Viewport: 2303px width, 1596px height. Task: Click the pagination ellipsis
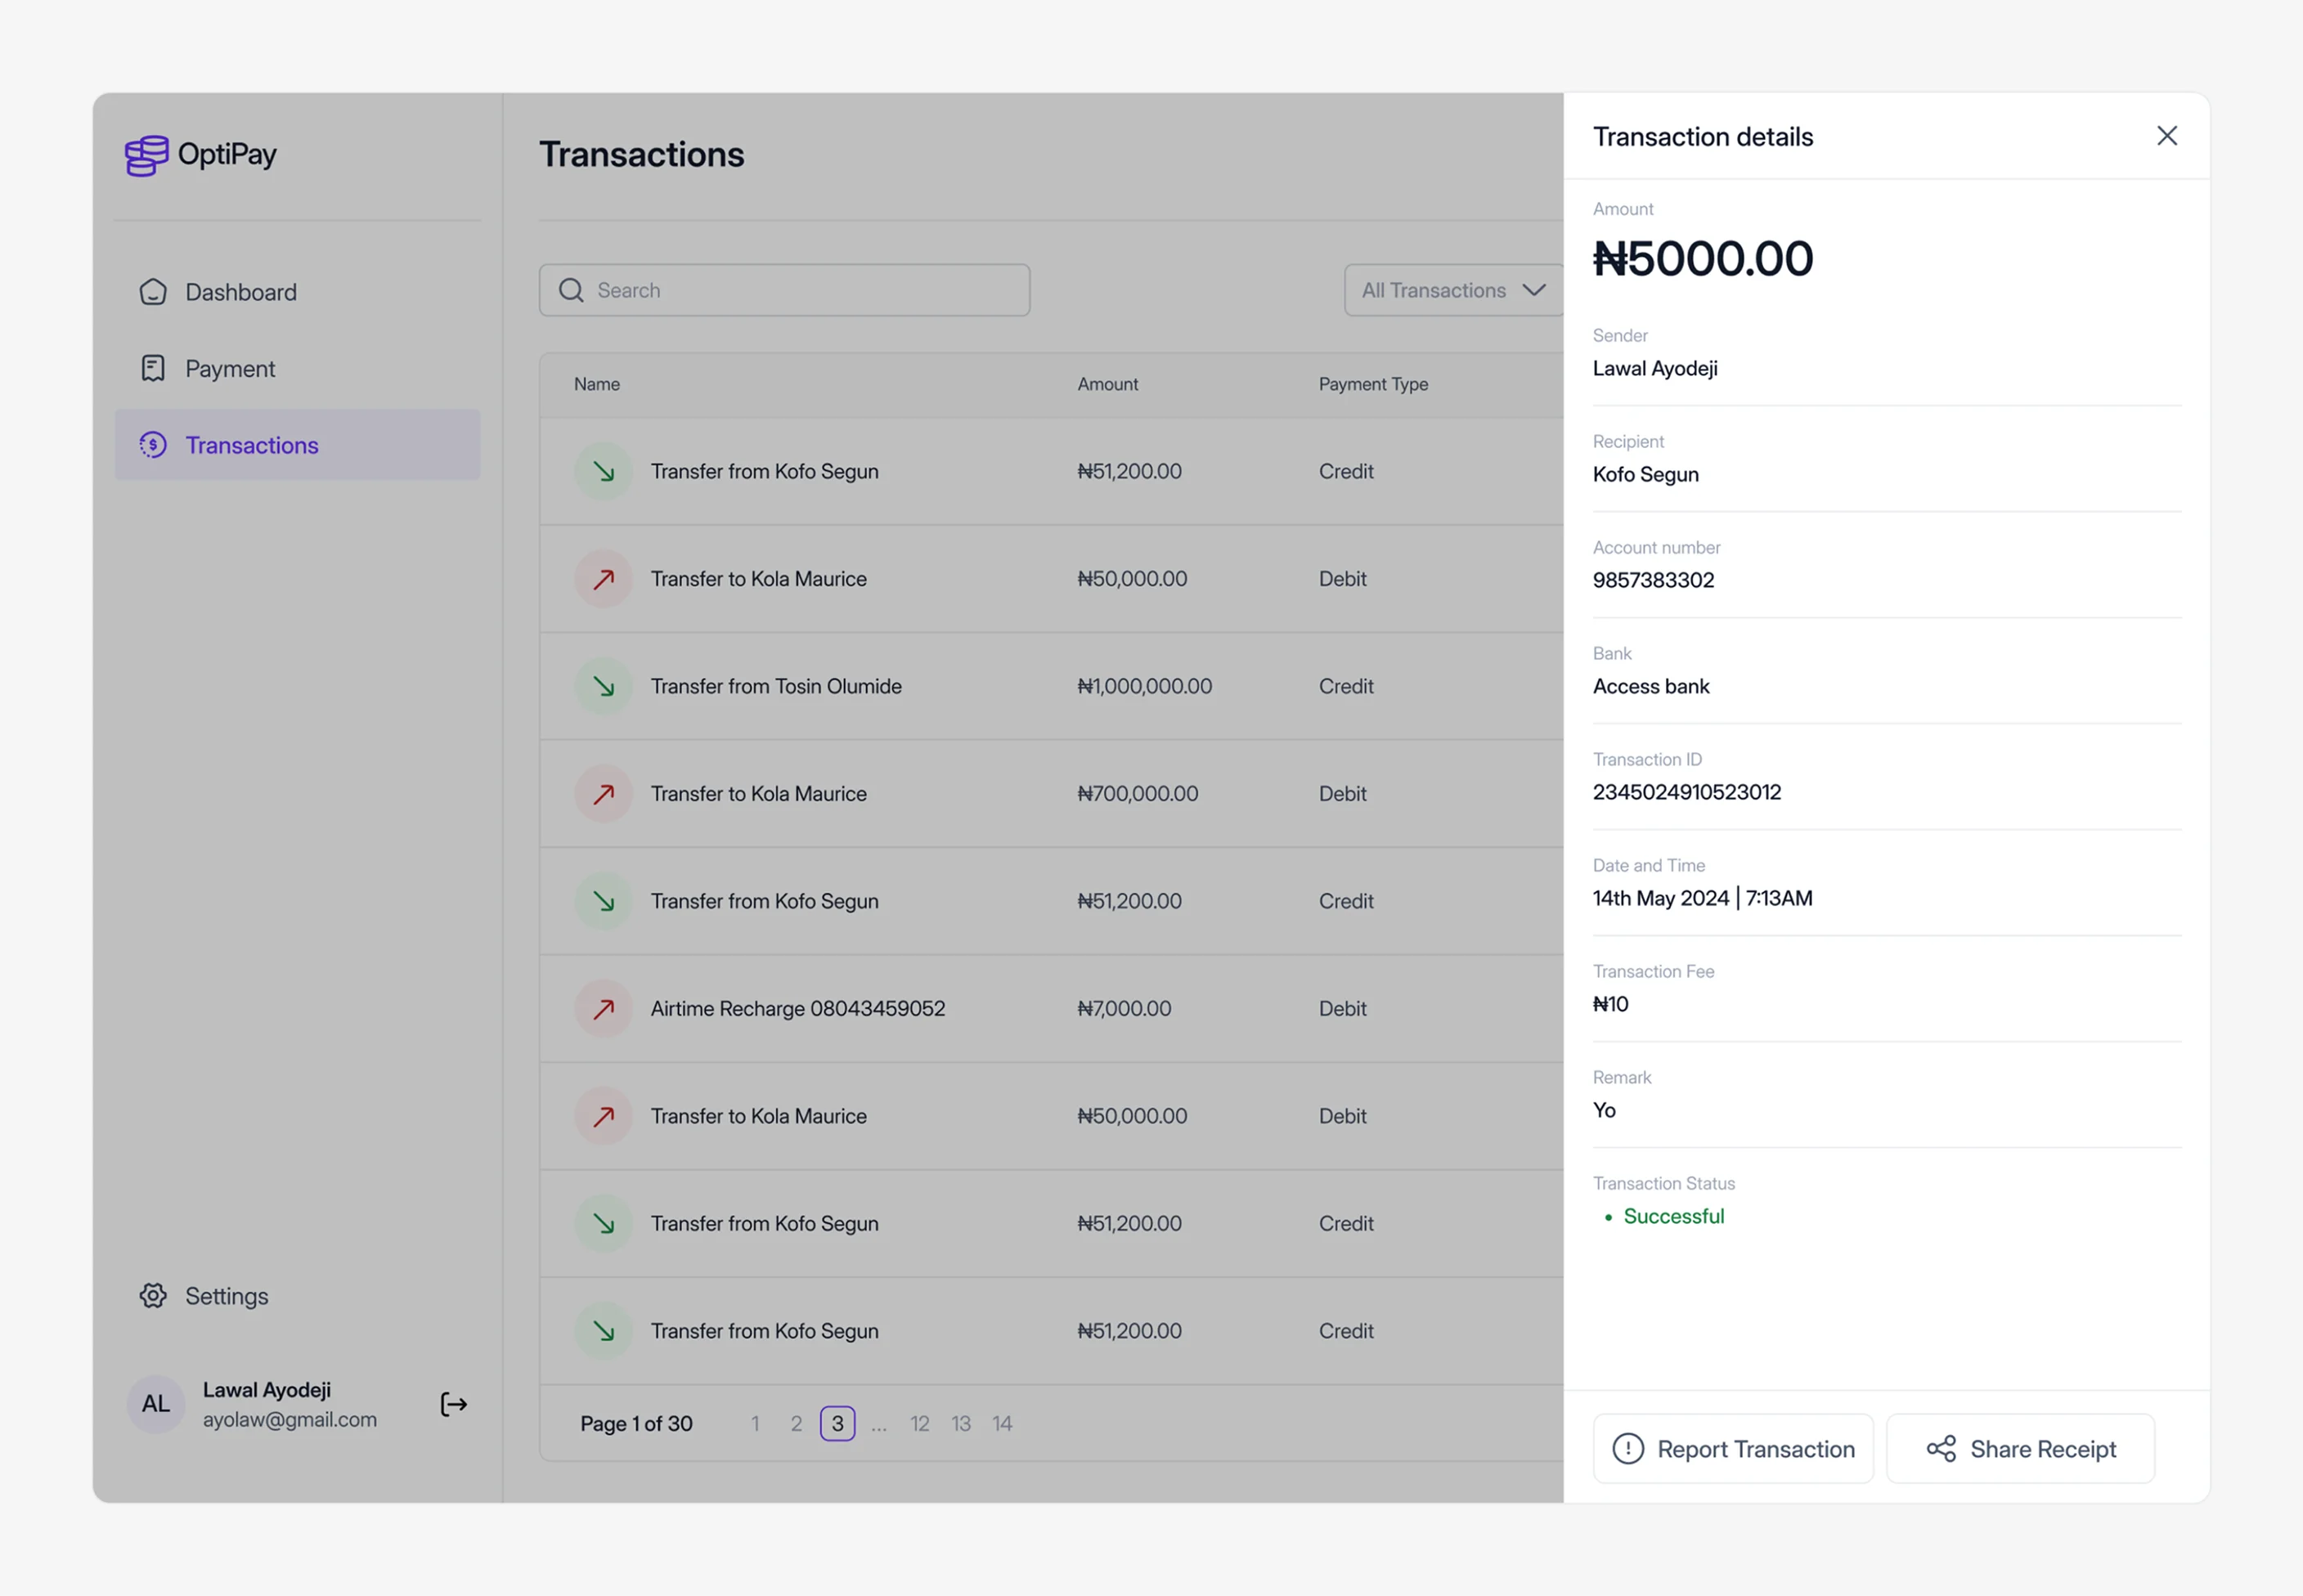coord(879,1427)
